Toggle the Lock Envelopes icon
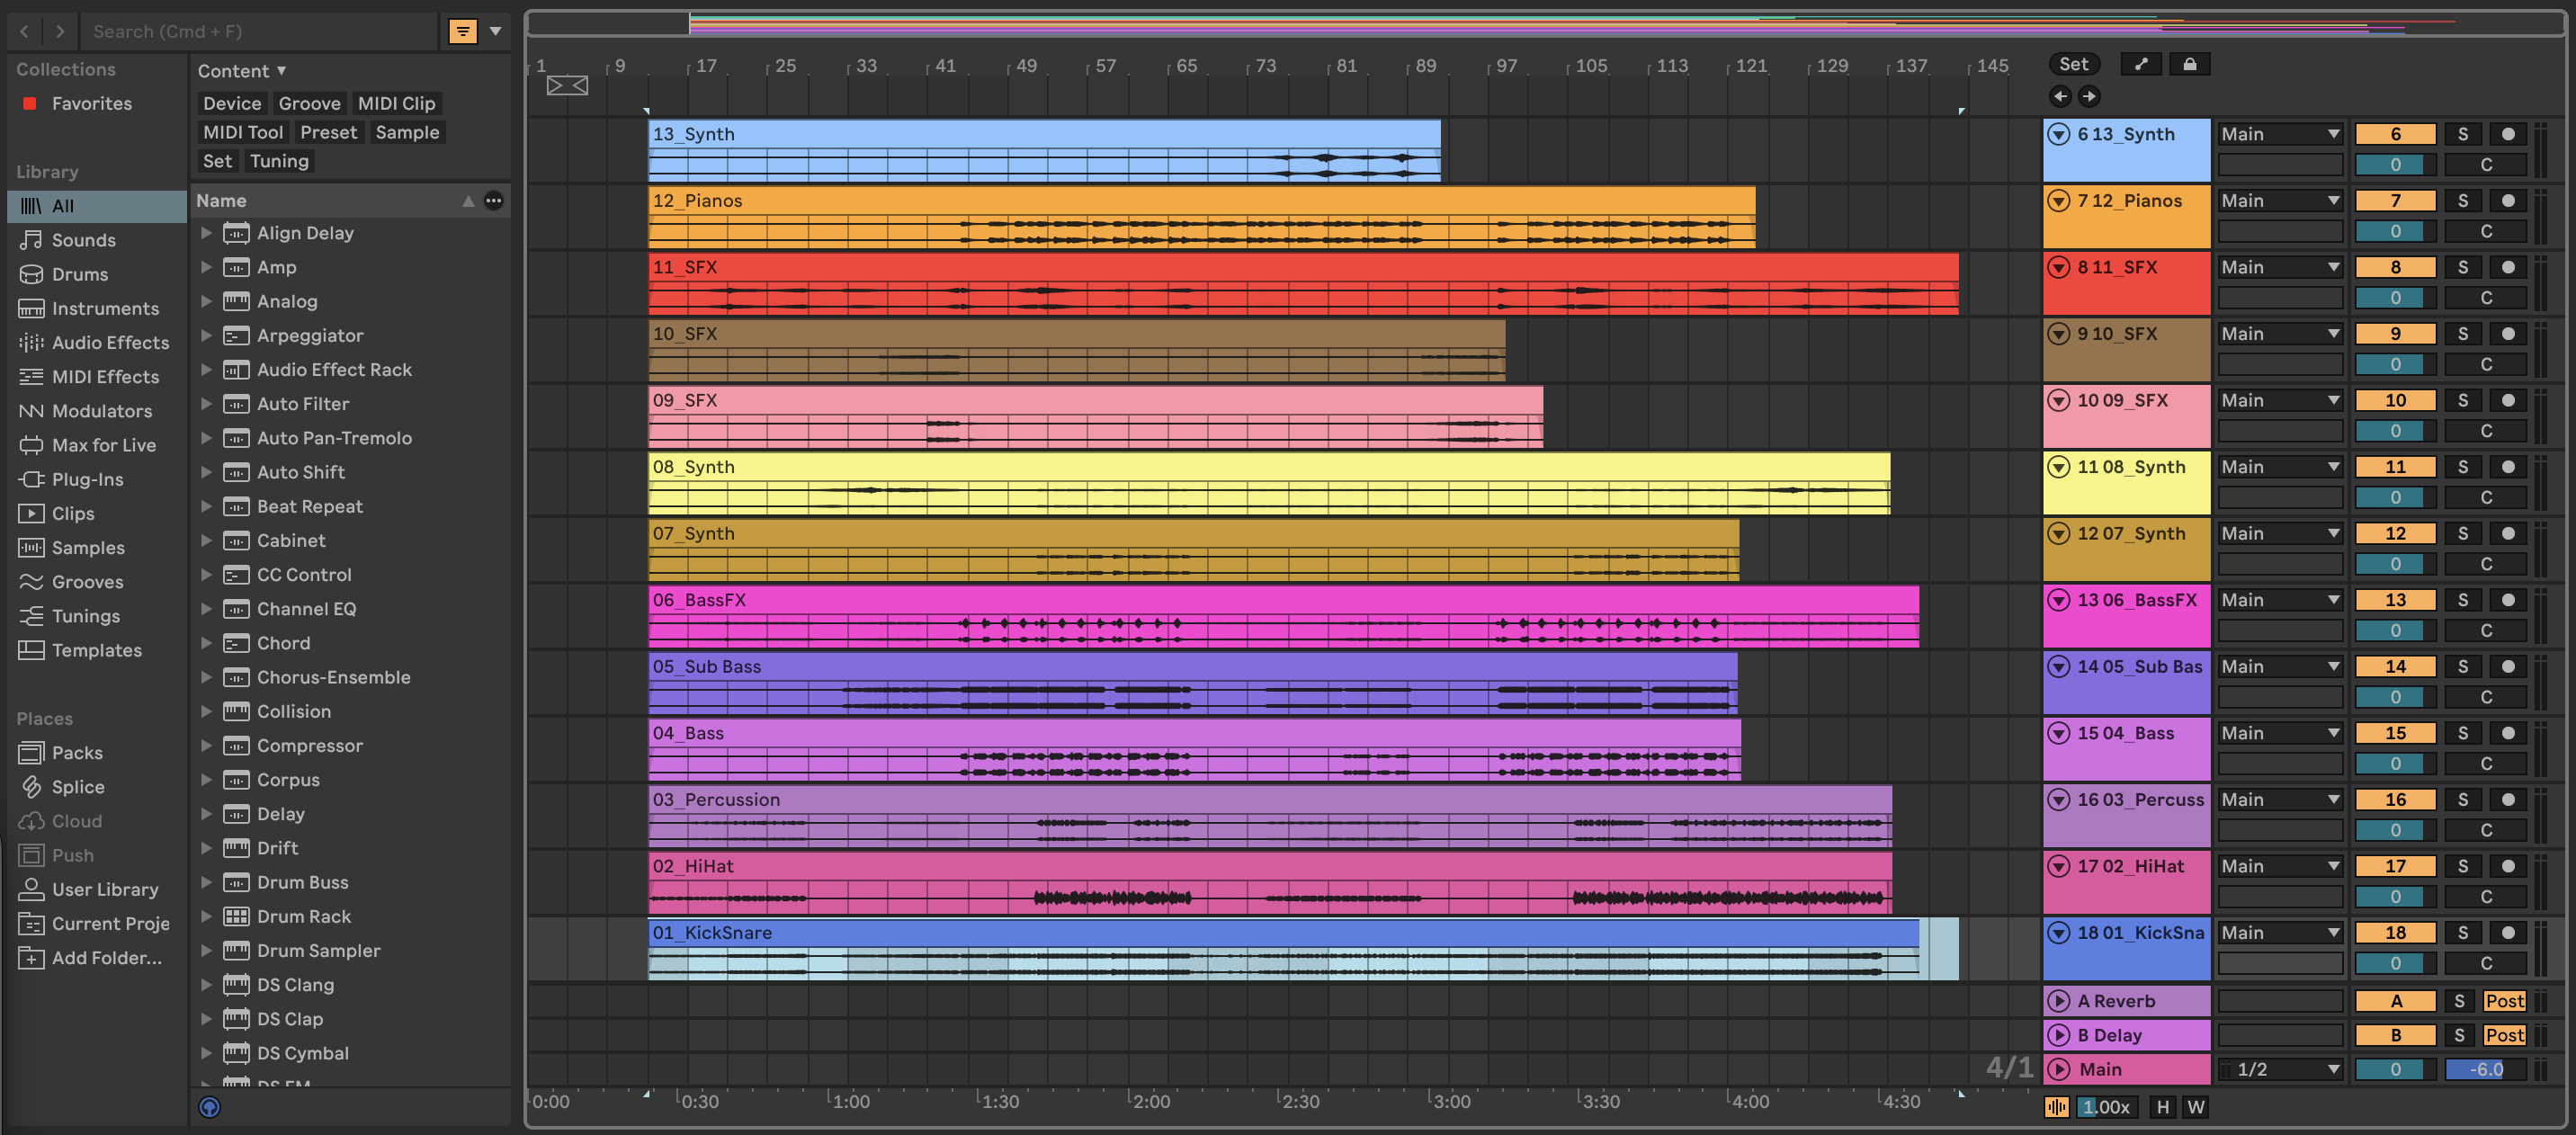The image size is (2576, 1135). 2189,64
